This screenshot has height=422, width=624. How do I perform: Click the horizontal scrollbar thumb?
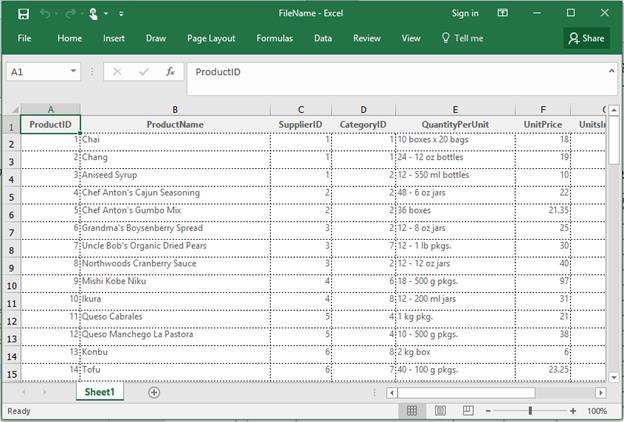466,393
